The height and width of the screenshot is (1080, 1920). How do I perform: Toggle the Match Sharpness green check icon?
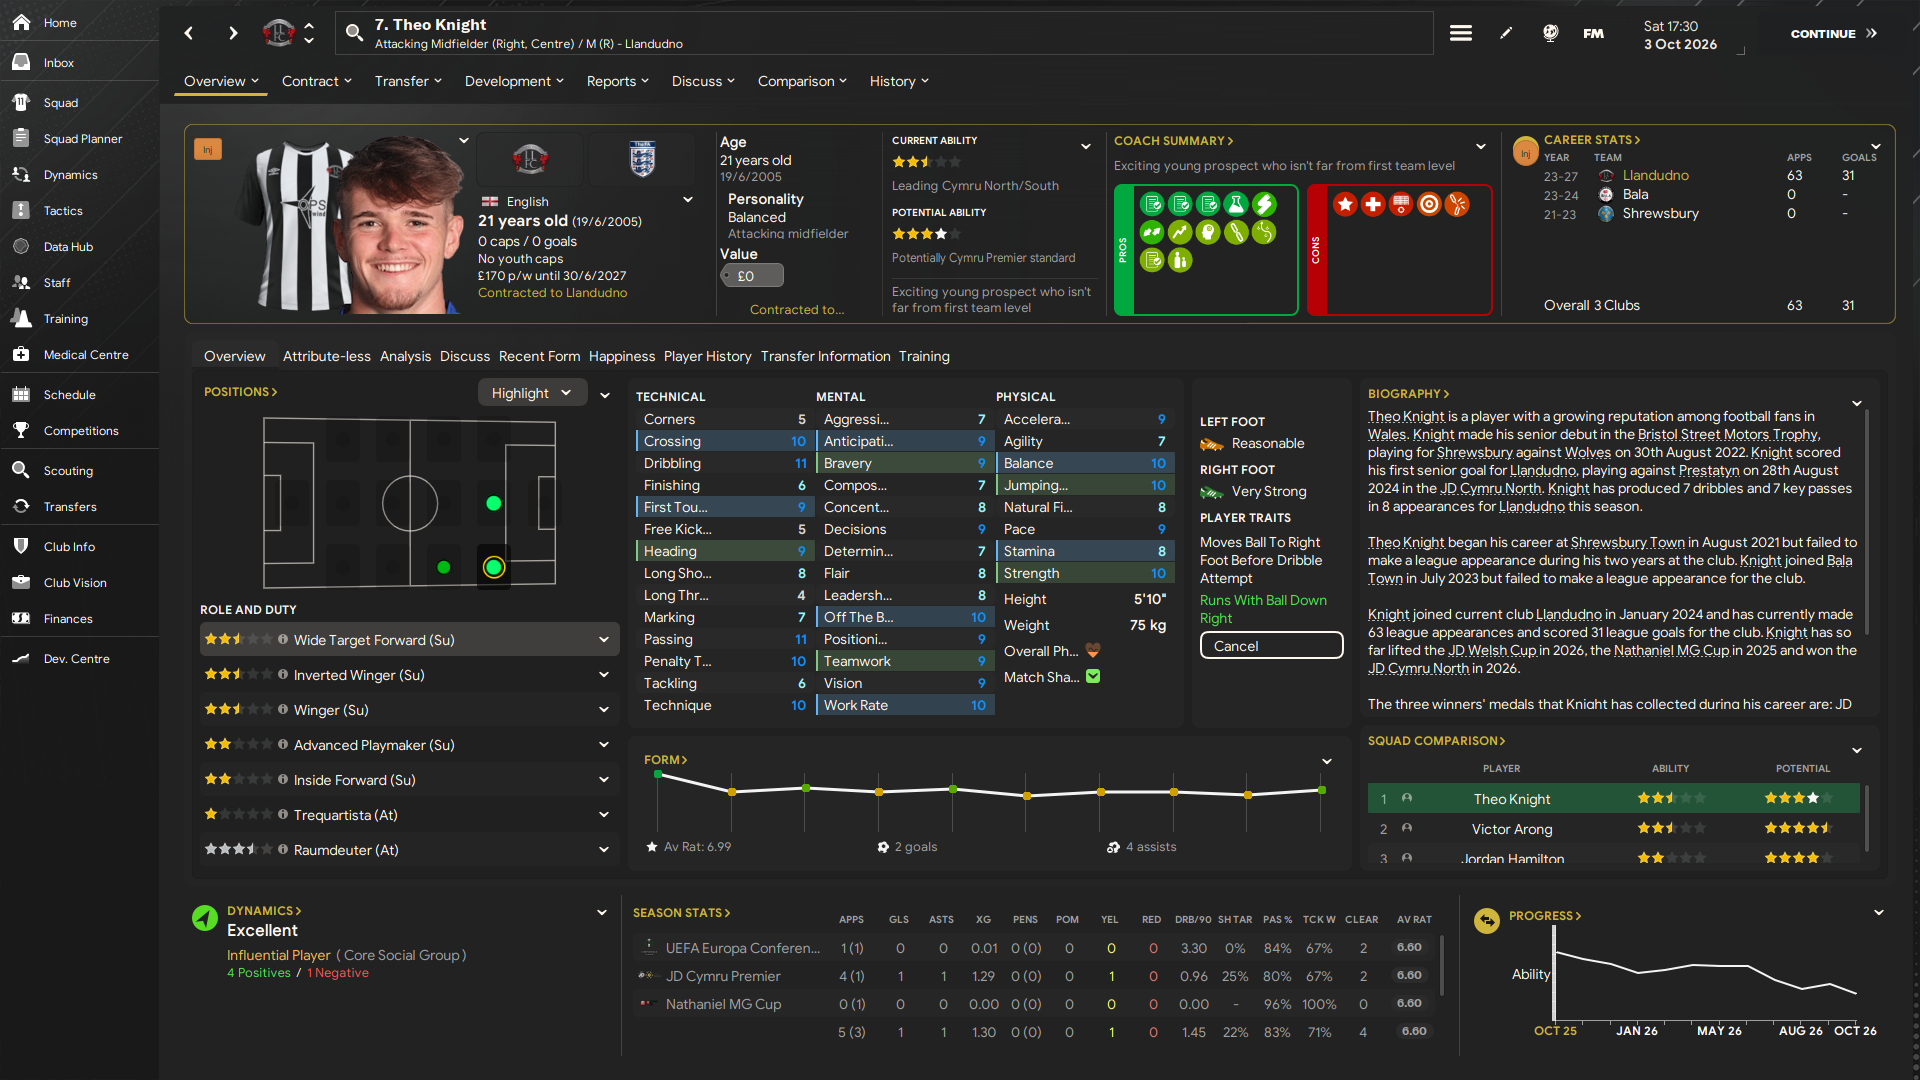click(1093, 677)
